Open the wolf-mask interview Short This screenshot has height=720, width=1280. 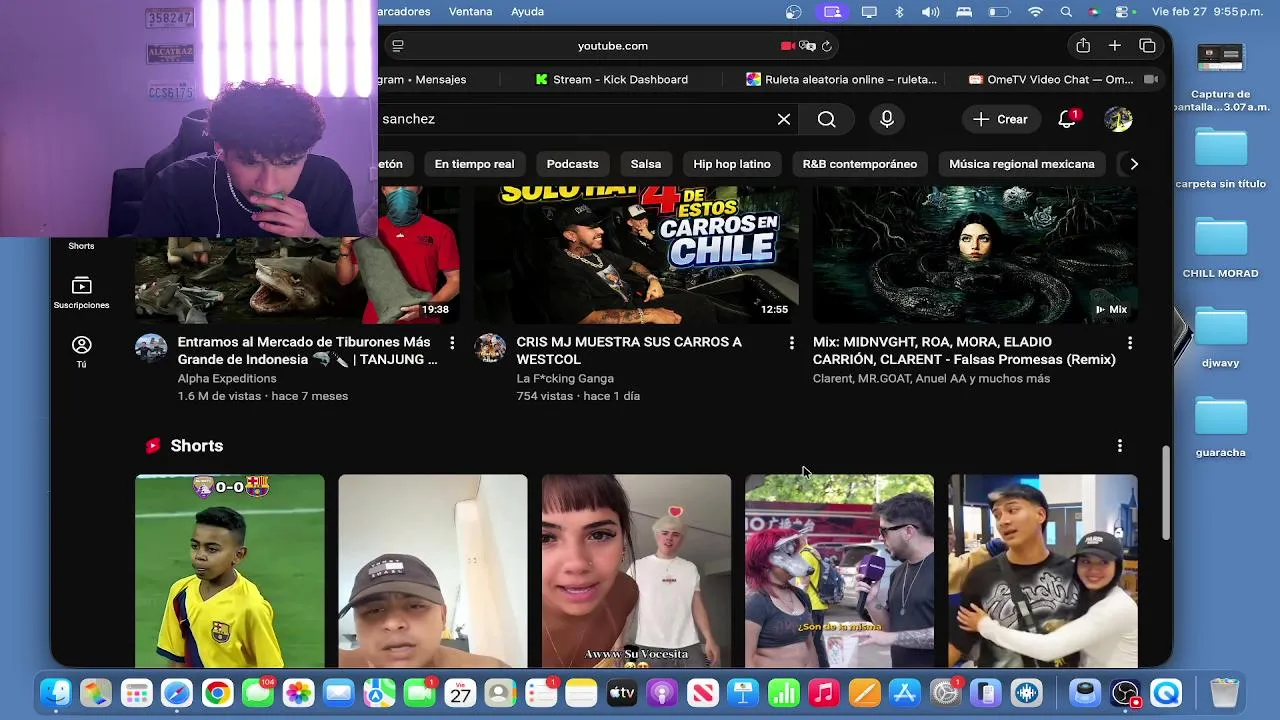[x=839, y=570]
